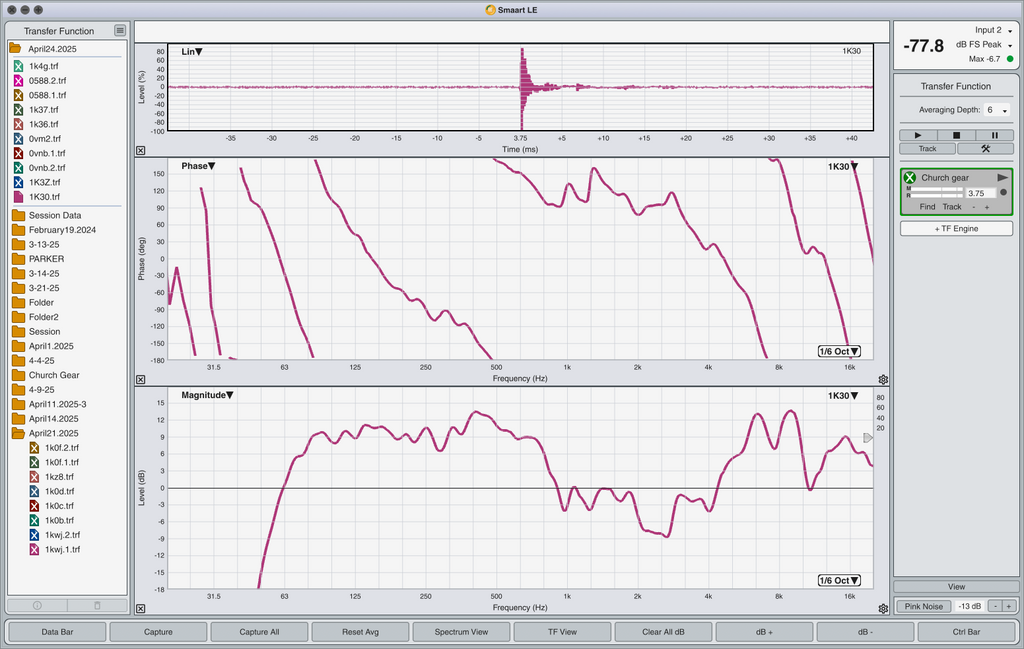Select the magenta 0588.2.trf file icon
Image resolution: width=1024 pixels, height=649 pixels.
point(18,80)
